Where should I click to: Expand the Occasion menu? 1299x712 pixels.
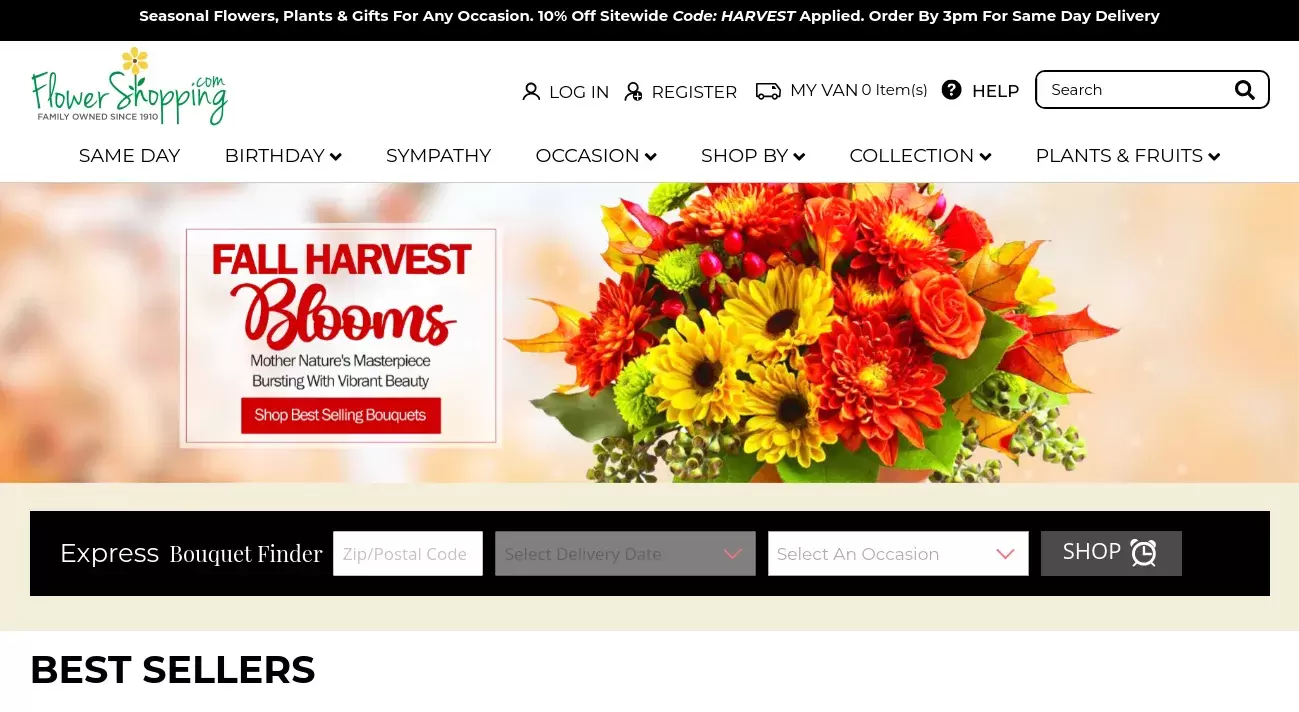596,156
